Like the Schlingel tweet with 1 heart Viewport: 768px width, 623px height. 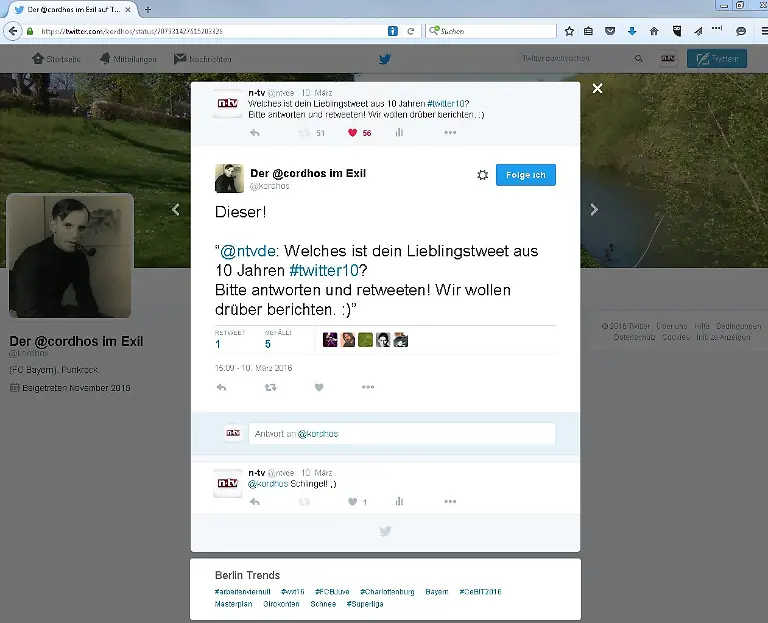(x=352, y=502)
